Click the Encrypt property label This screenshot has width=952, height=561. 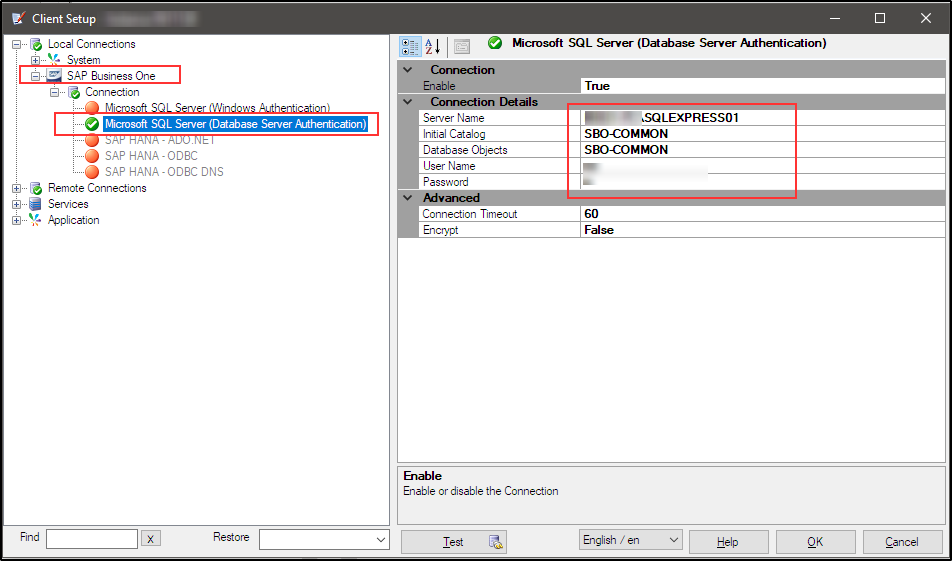(x=440, y=230)
